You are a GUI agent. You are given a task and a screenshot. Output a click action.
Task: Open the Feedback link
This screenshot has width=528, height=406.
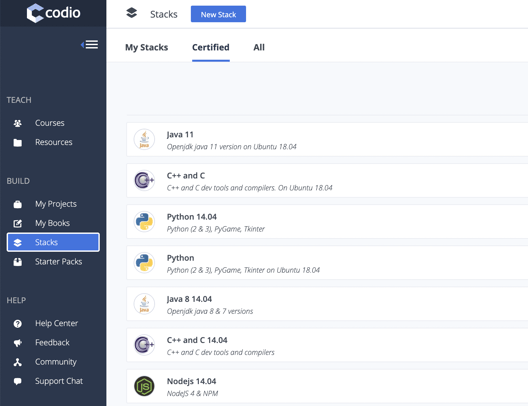point(52,343)
